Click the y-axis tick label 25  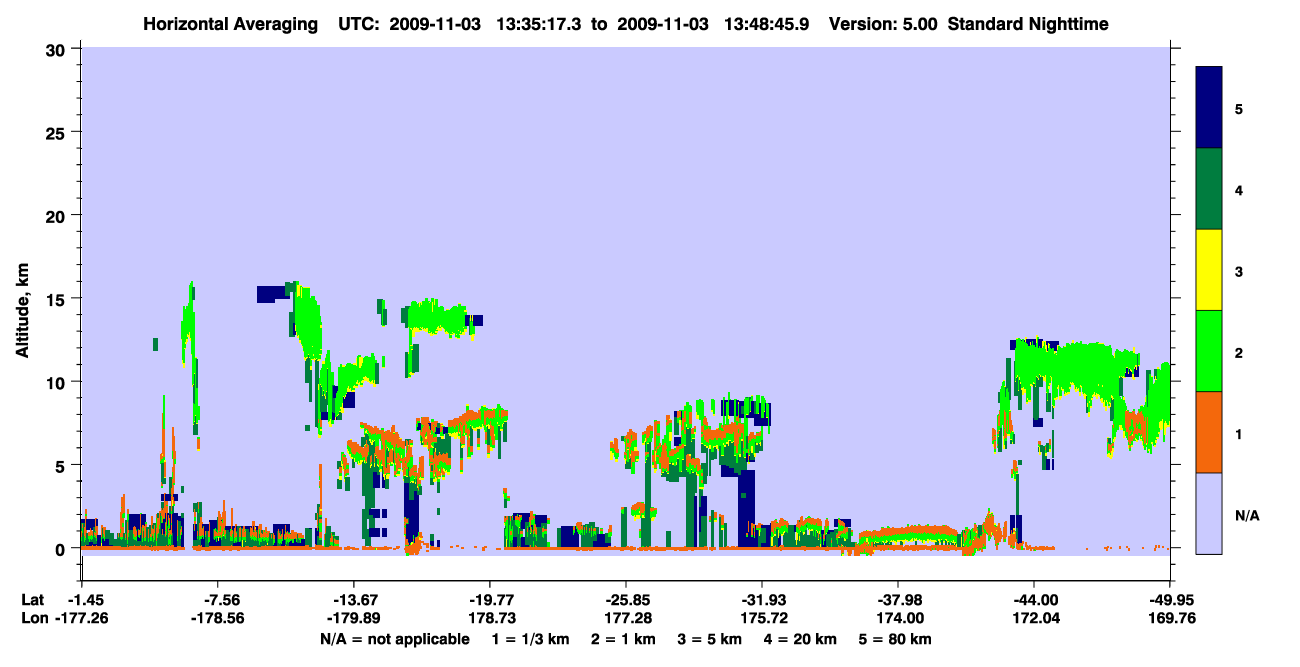point(58,132)
